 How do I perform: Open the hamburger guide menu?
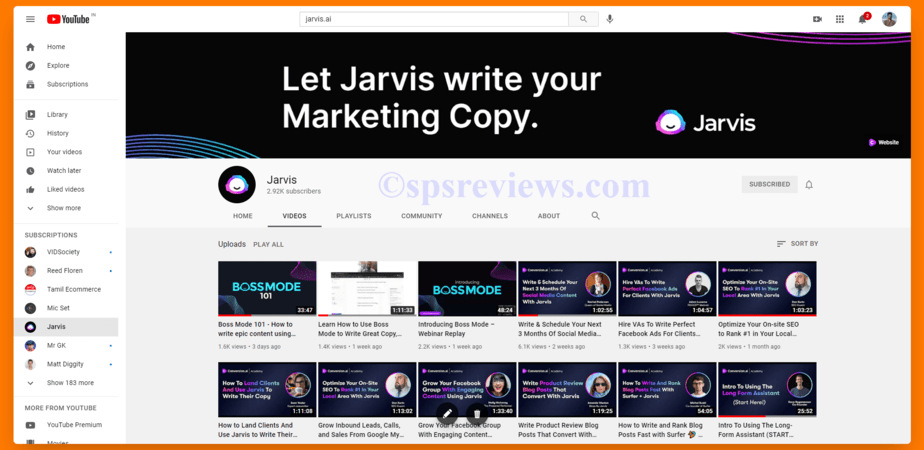[30, 19]
